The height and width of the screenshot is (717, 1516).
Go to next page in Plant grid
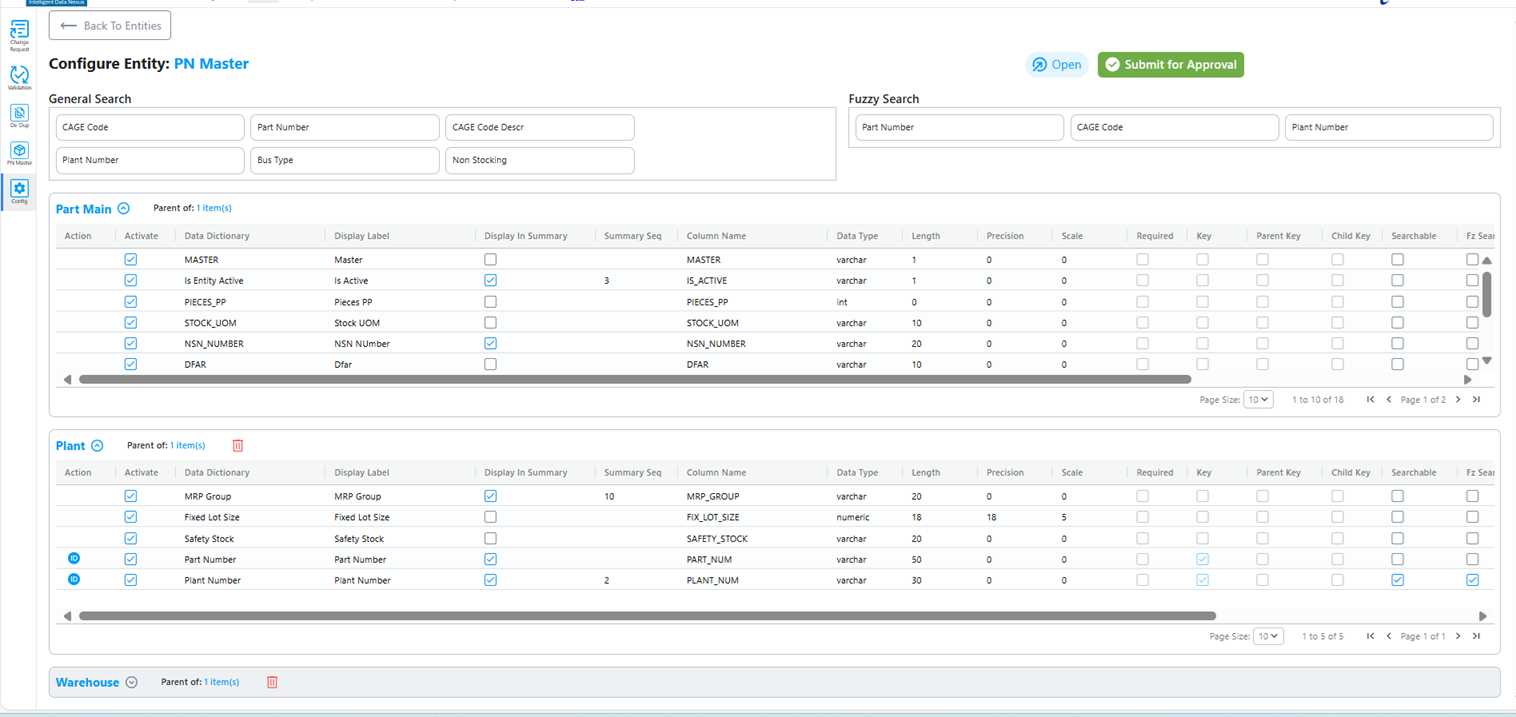[1458, 636]
